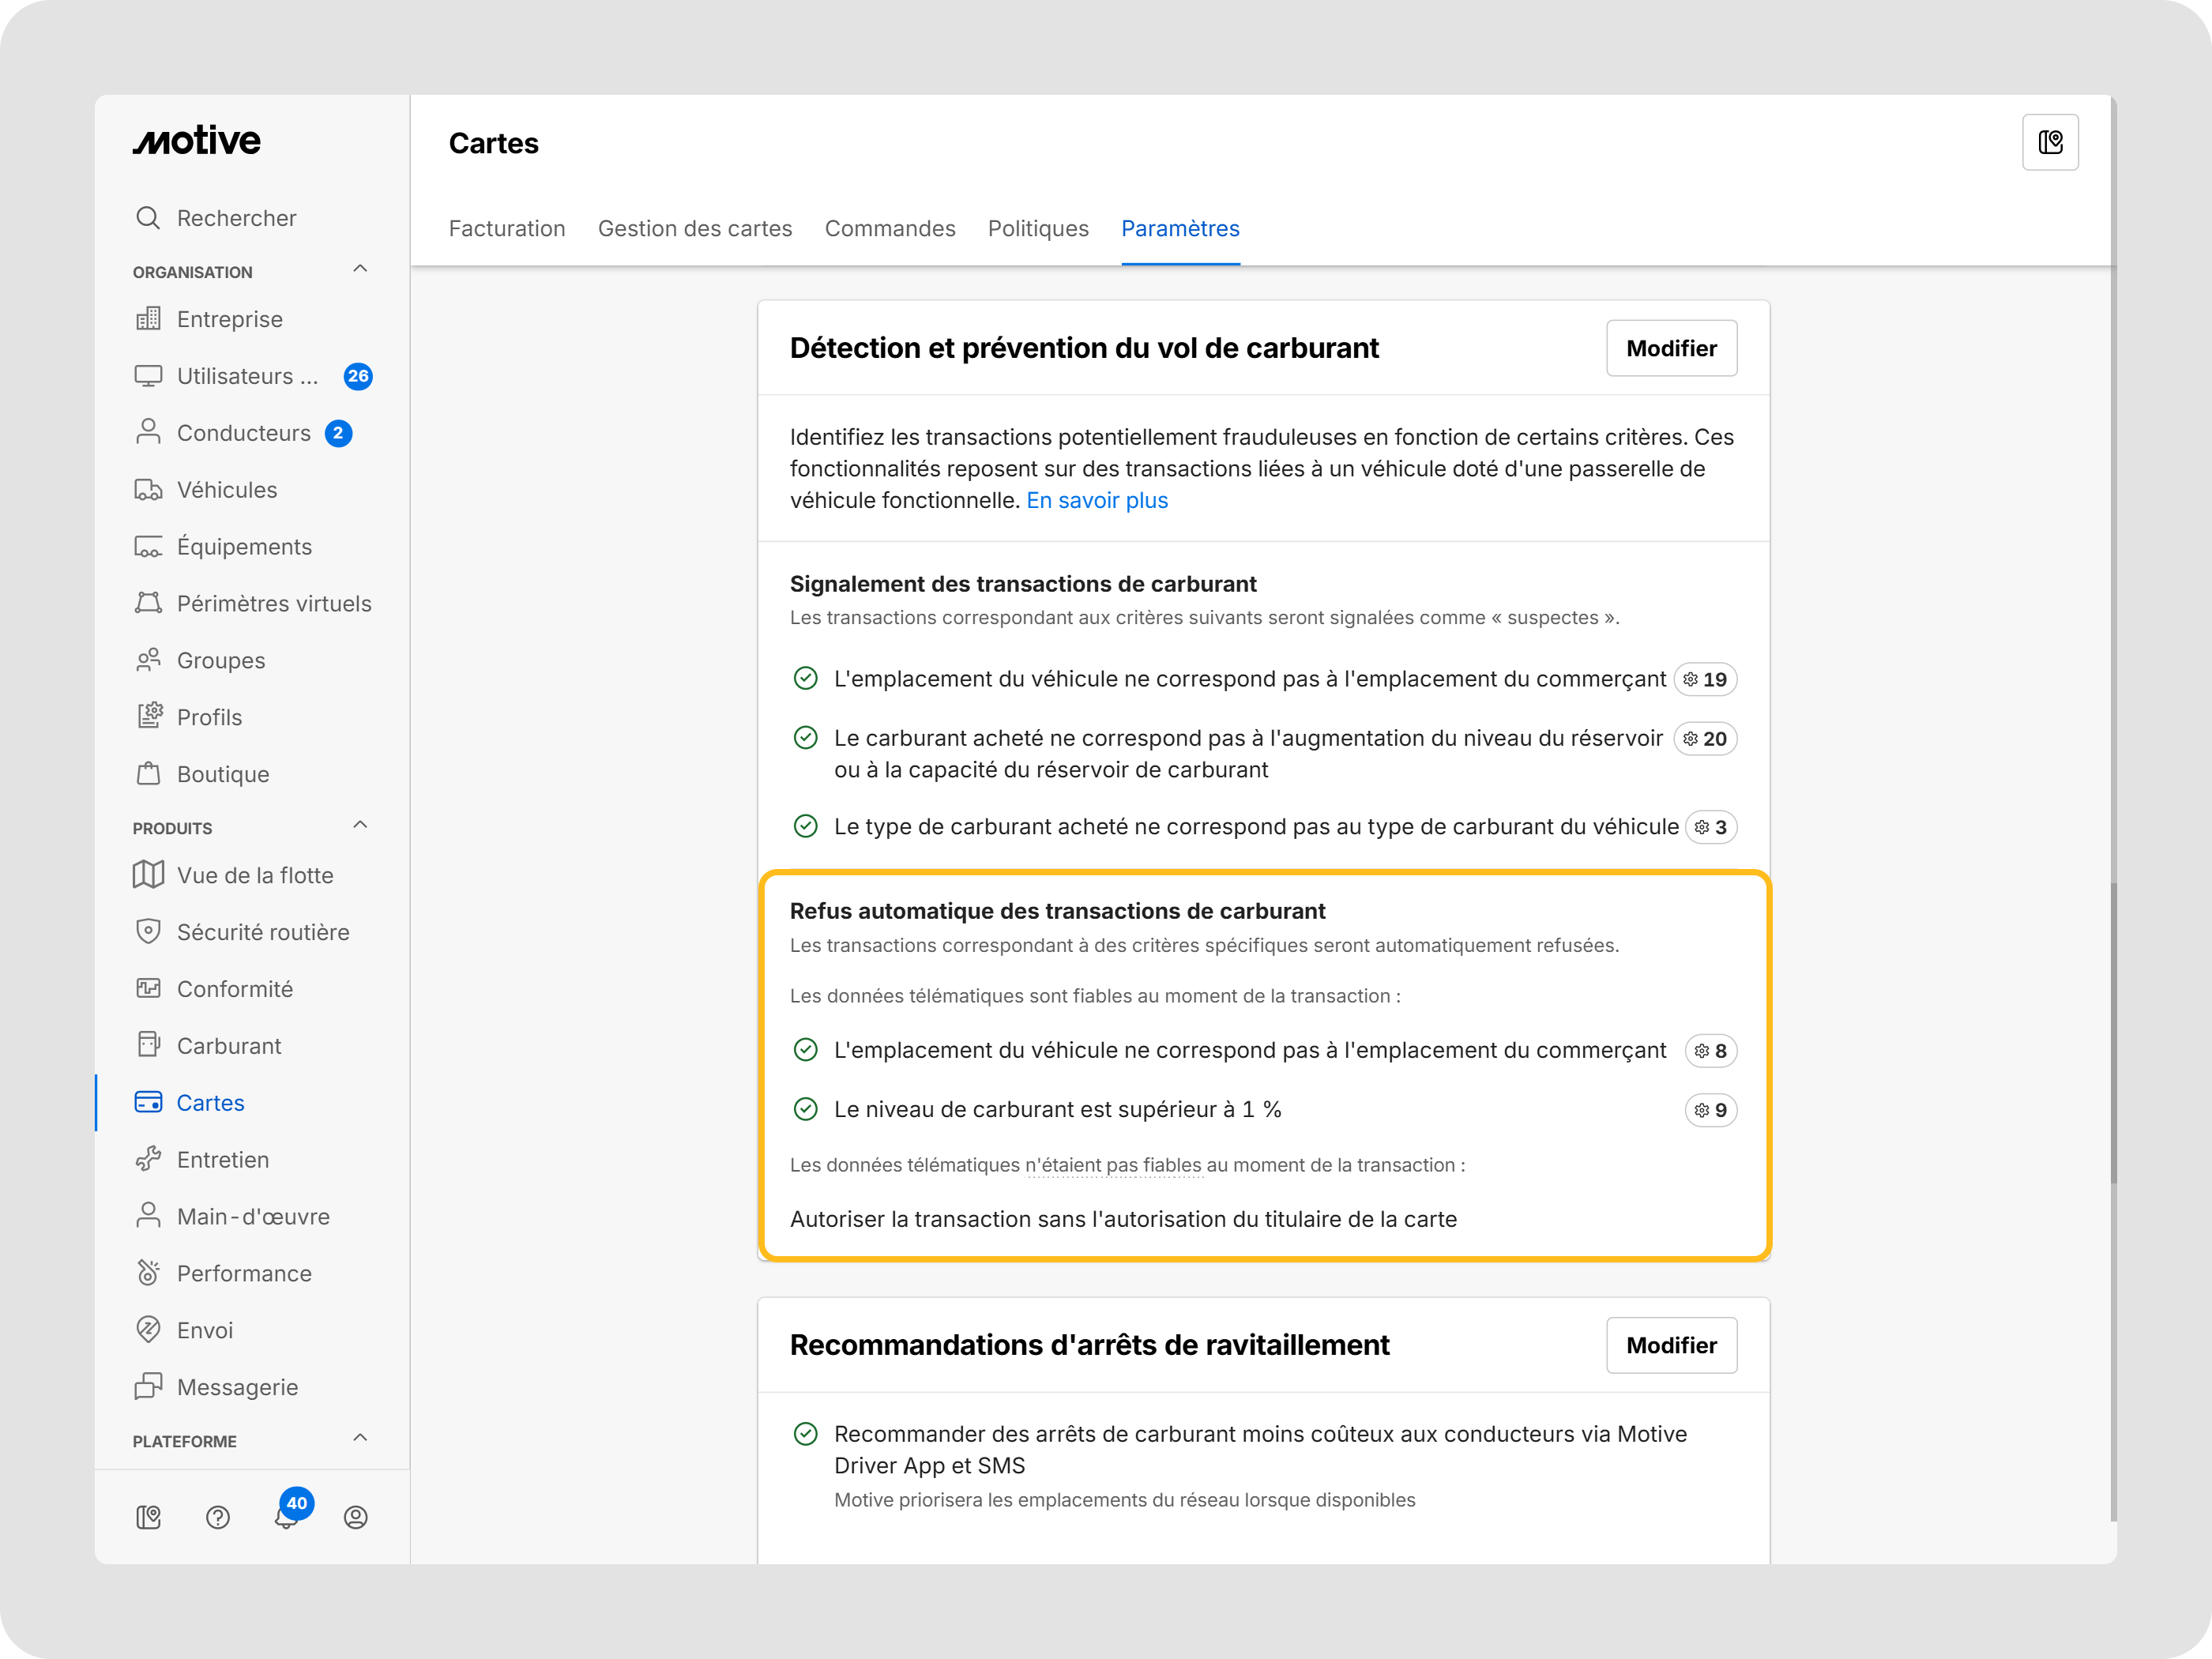Screen dimensions: 2212x1659
Task: Click the notifications bell with badge 40
Action: point(287,1516)
